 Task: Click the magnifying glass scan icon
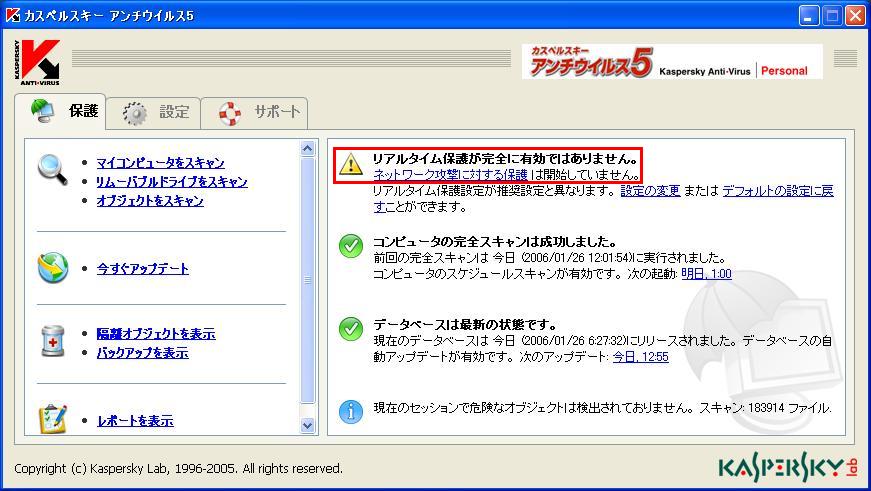pos(52,170)
